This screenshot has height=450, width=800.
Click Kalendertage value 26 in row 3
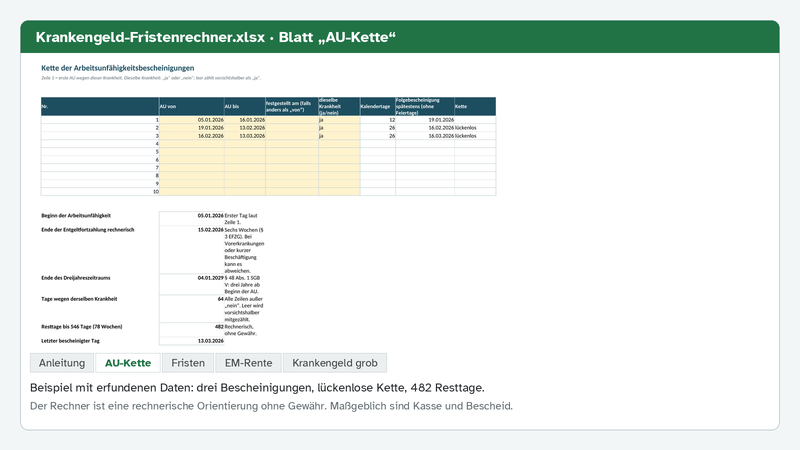378,136
